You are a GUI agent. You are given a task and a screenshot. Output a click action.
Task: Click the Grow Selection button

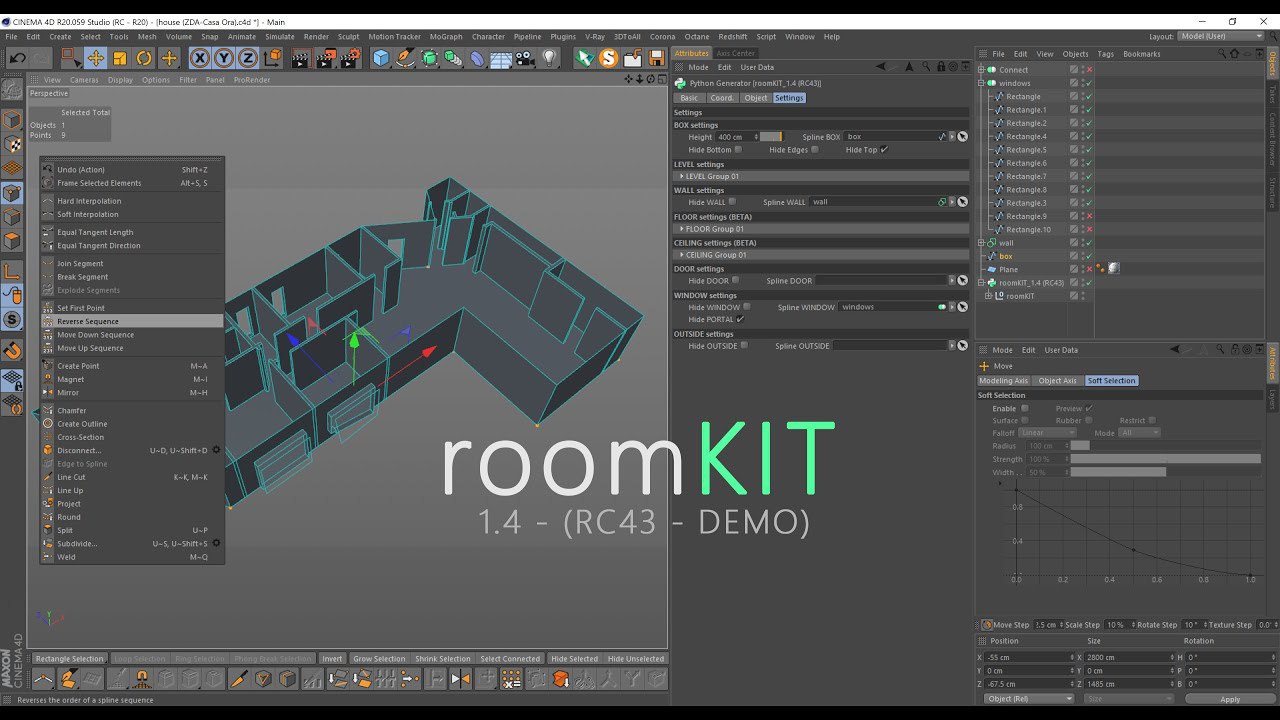pyautogui.click(x=379, y=658)
